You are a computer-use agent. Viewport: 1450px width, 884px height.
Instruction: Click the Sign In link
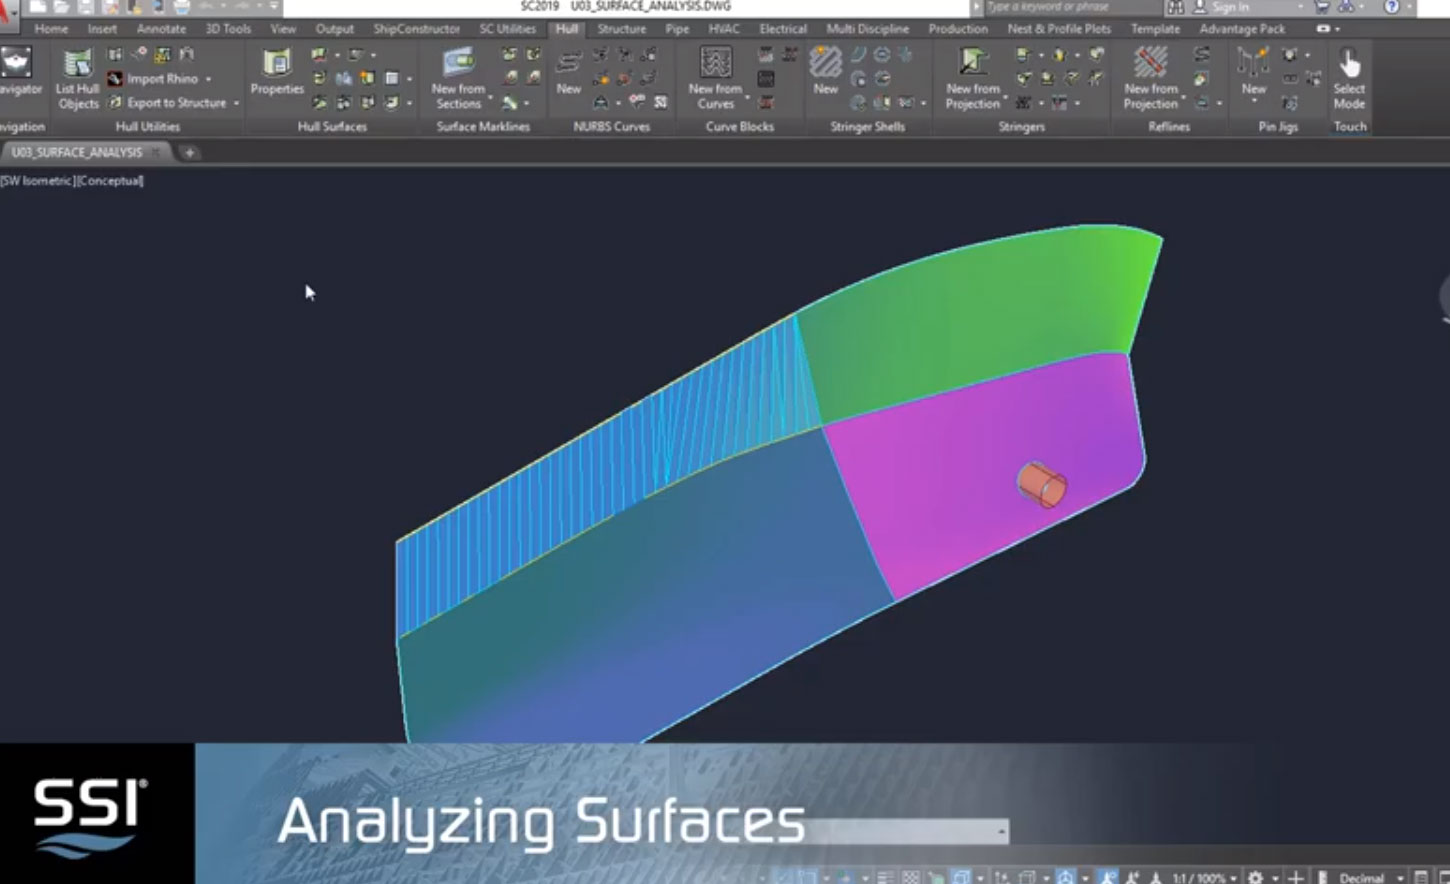click(1230, 6)
